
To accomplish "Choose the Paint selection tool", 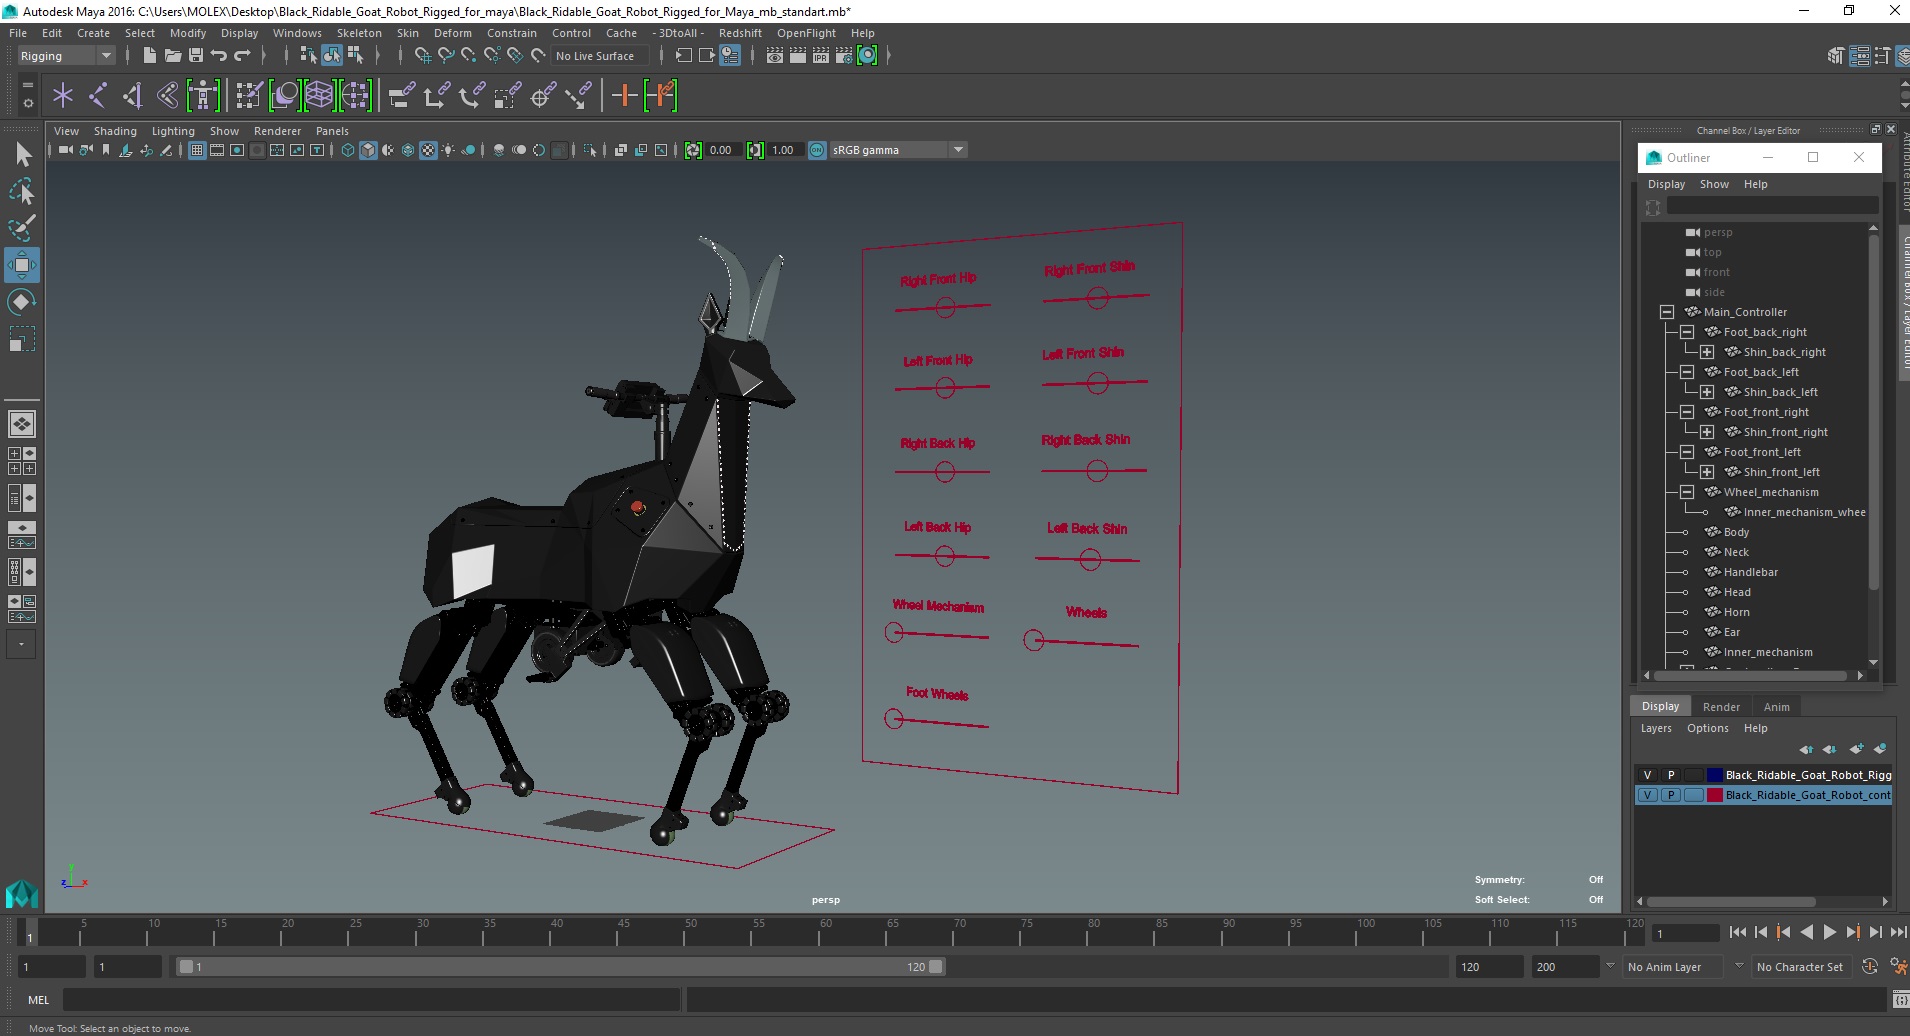I will [22, 228].
